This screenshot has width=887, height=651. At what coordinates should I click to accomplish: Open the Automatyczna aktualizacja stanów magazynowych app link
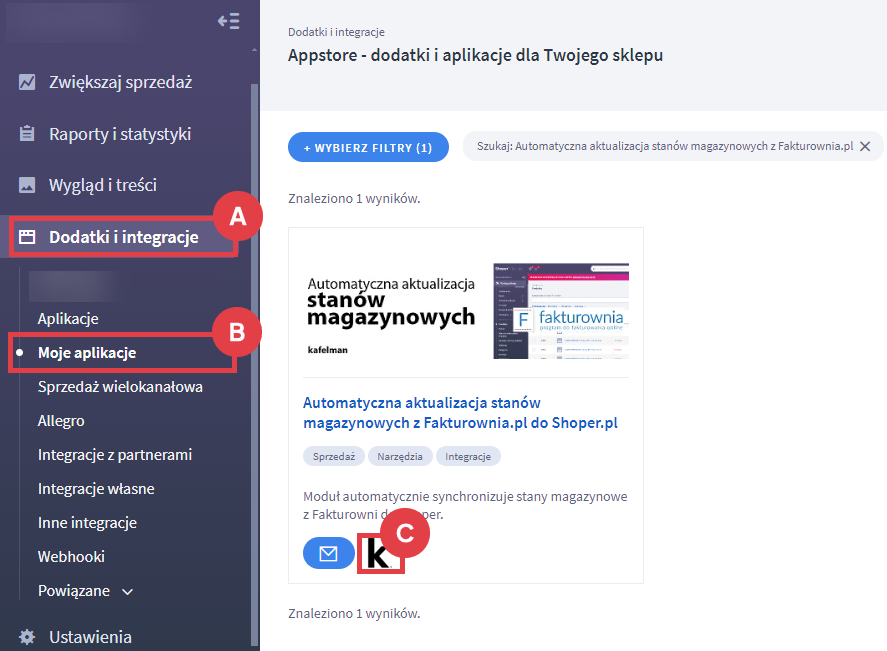pyautogui.click(x=460, y=412)
